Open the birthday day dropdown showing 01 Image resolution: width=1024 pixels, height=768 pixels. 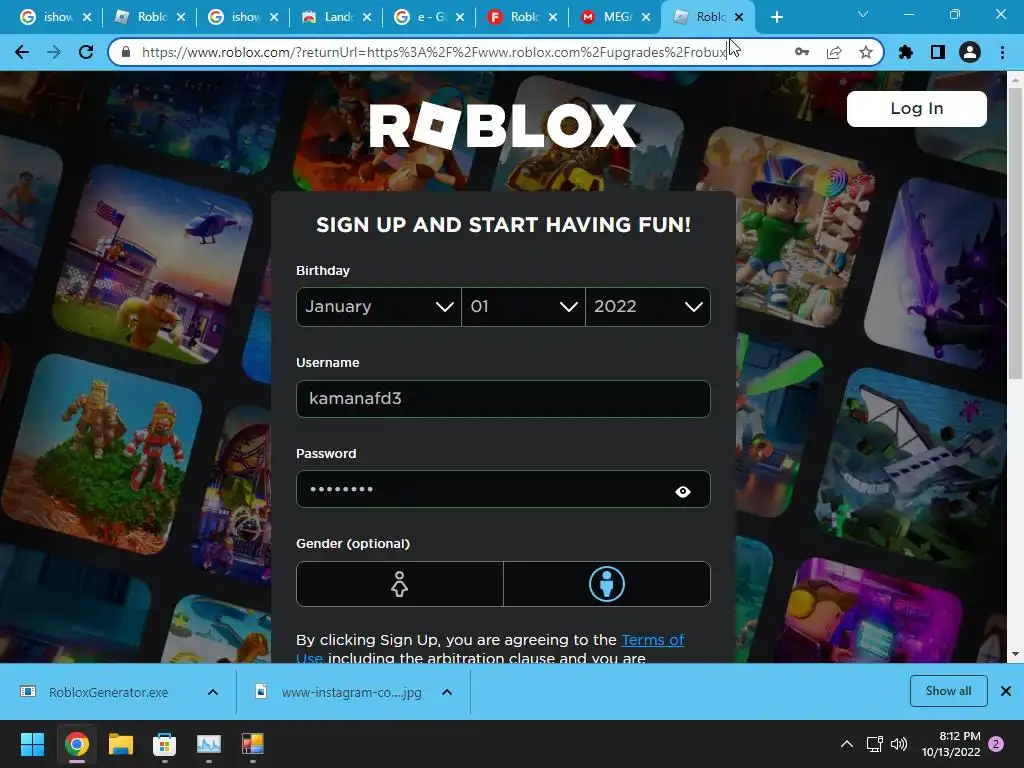point(523,307)
